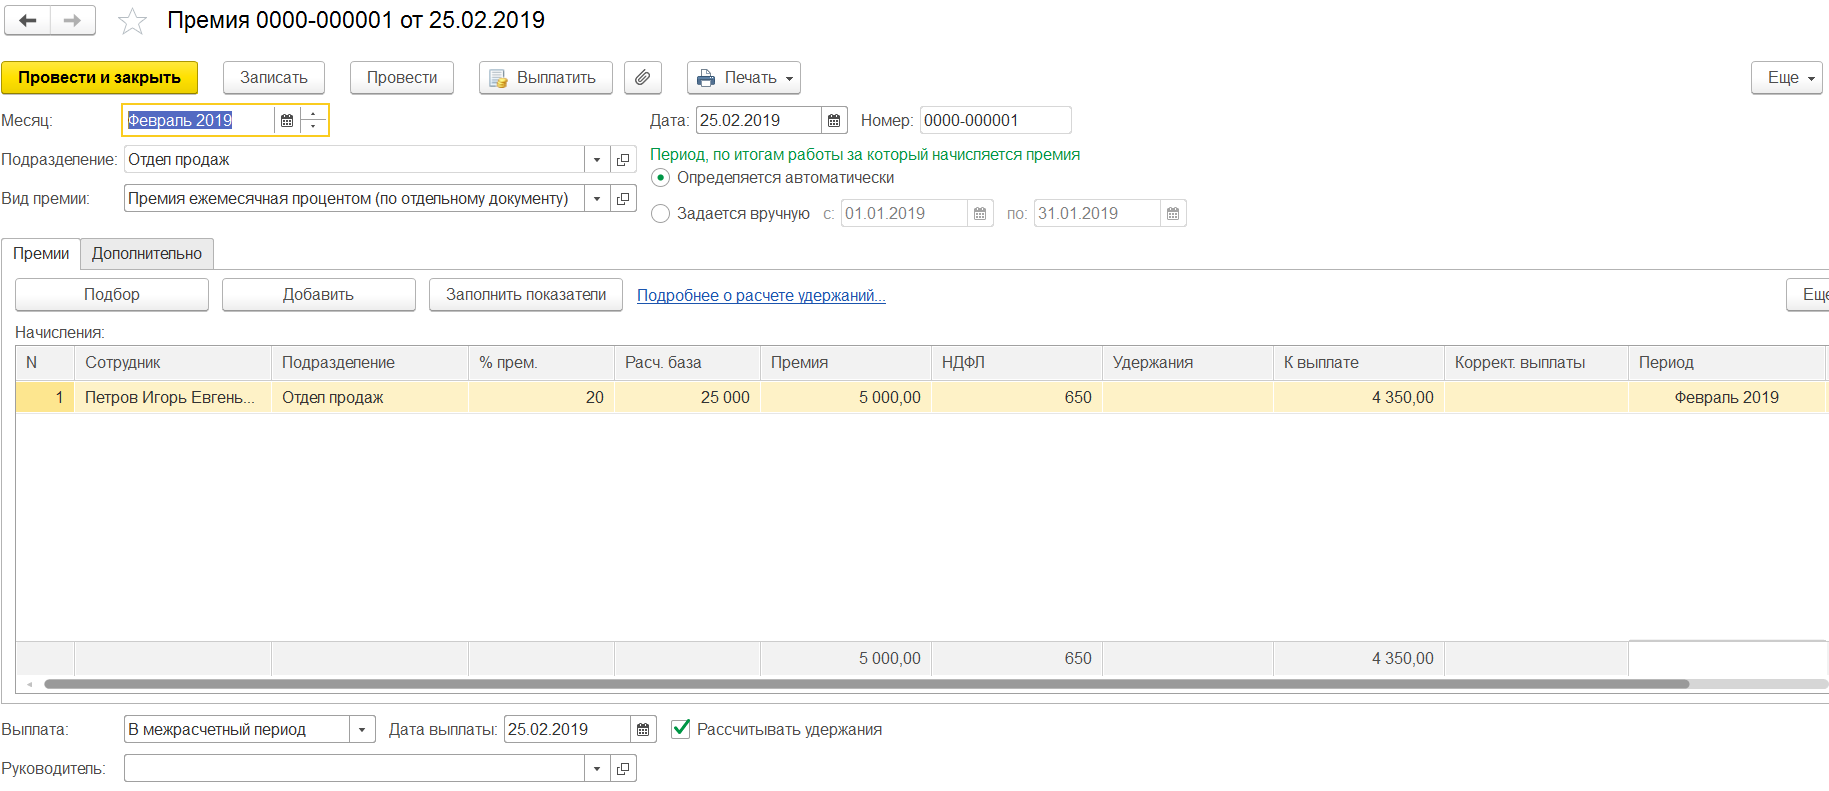Image resolution: width=1829 pixels, height=791 pixels.
Task: Select 'Определяется автоматически' radio option
Action: click(660, 178)
